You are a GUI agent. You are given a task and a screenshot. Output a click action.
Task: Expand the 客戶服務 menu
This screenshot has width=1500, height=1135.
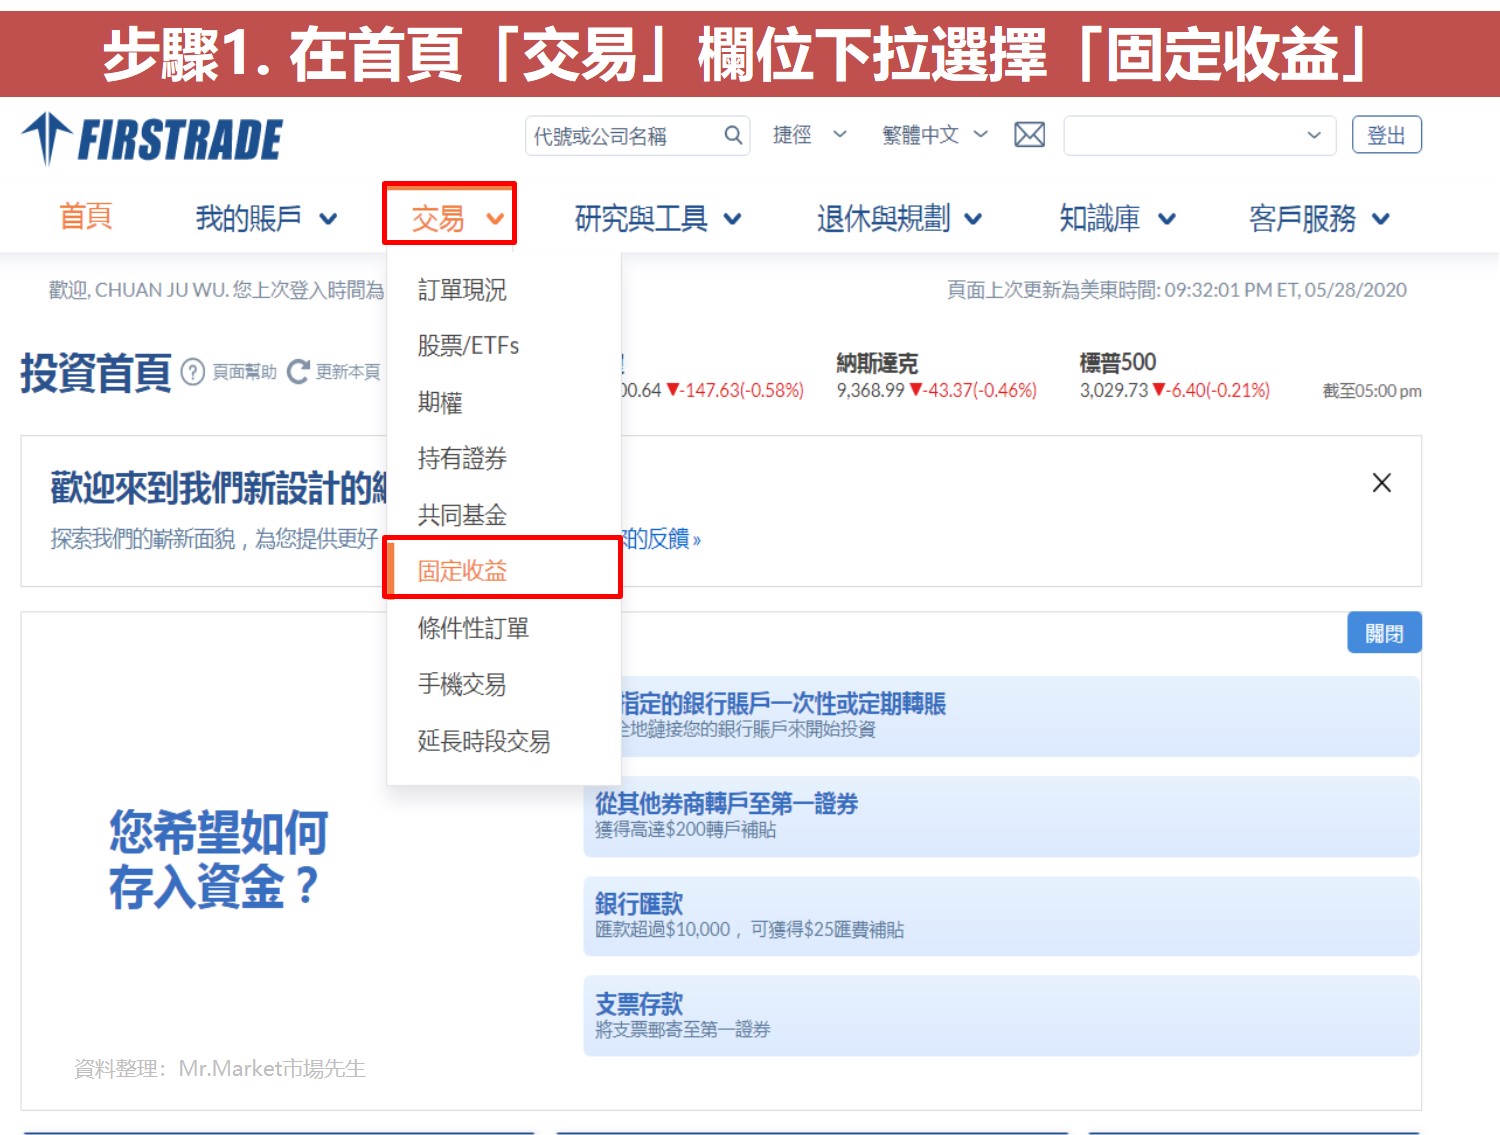1319,218
